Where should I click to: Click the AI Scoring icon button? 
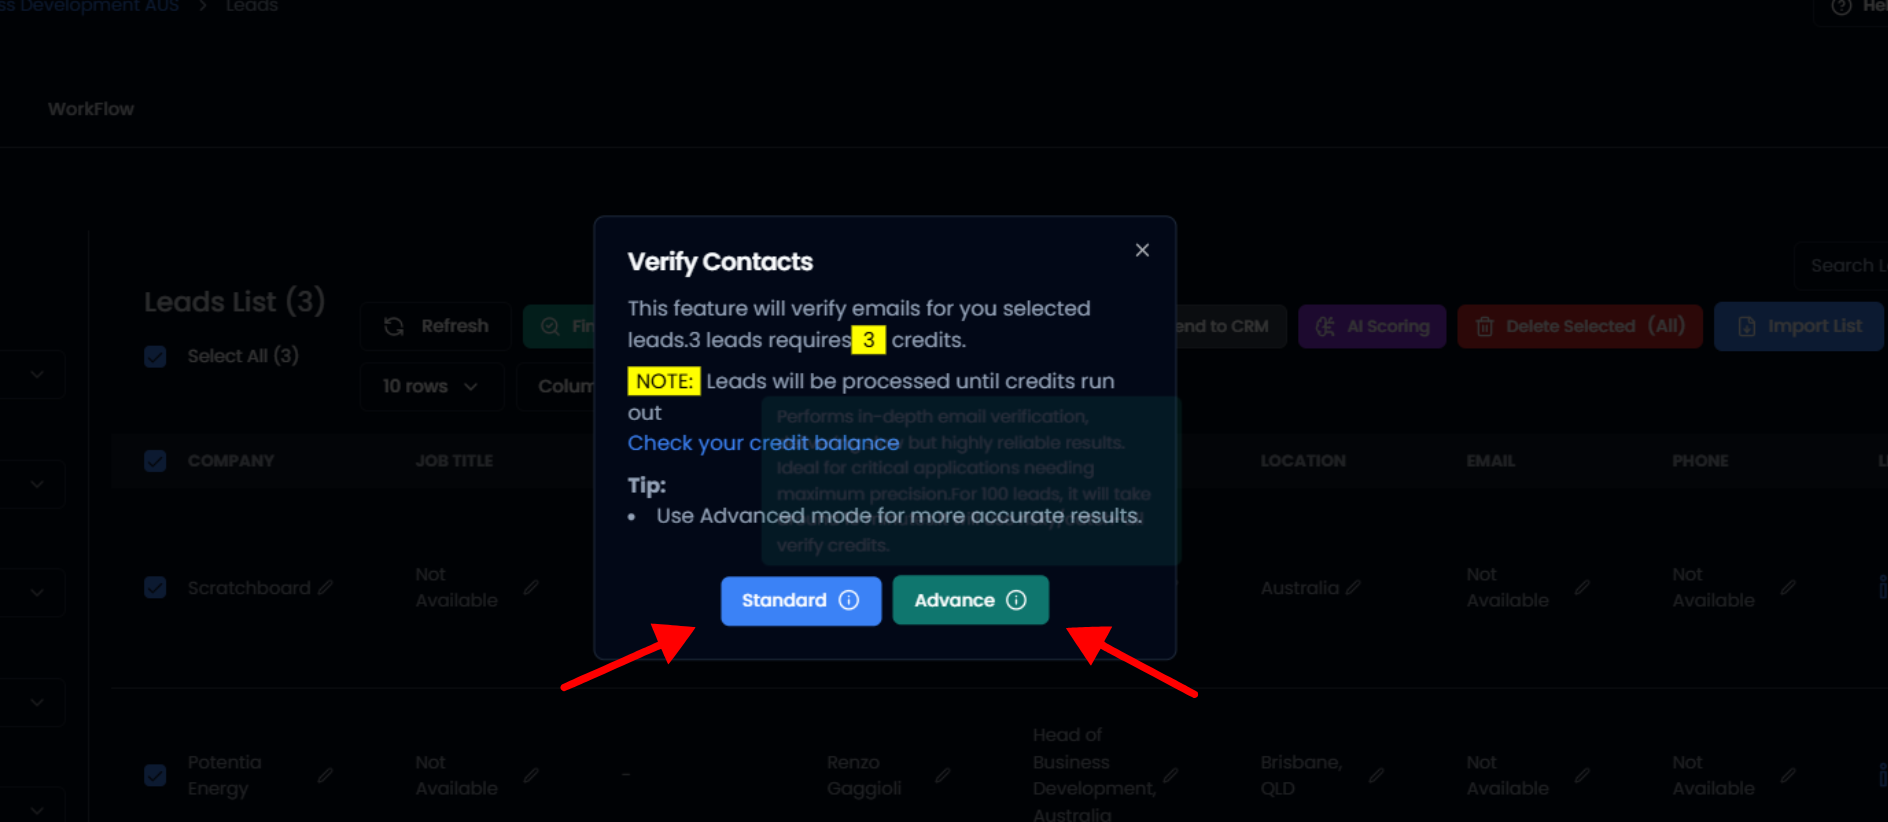(x=1325, y=327)
